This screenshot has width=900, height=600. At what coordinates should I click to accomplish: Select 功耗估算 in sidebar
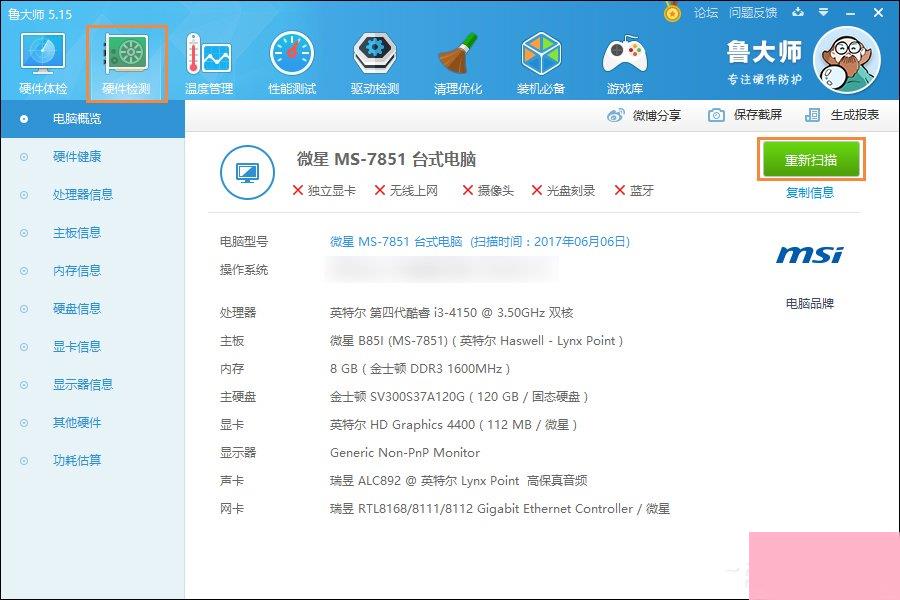[92, 460]
